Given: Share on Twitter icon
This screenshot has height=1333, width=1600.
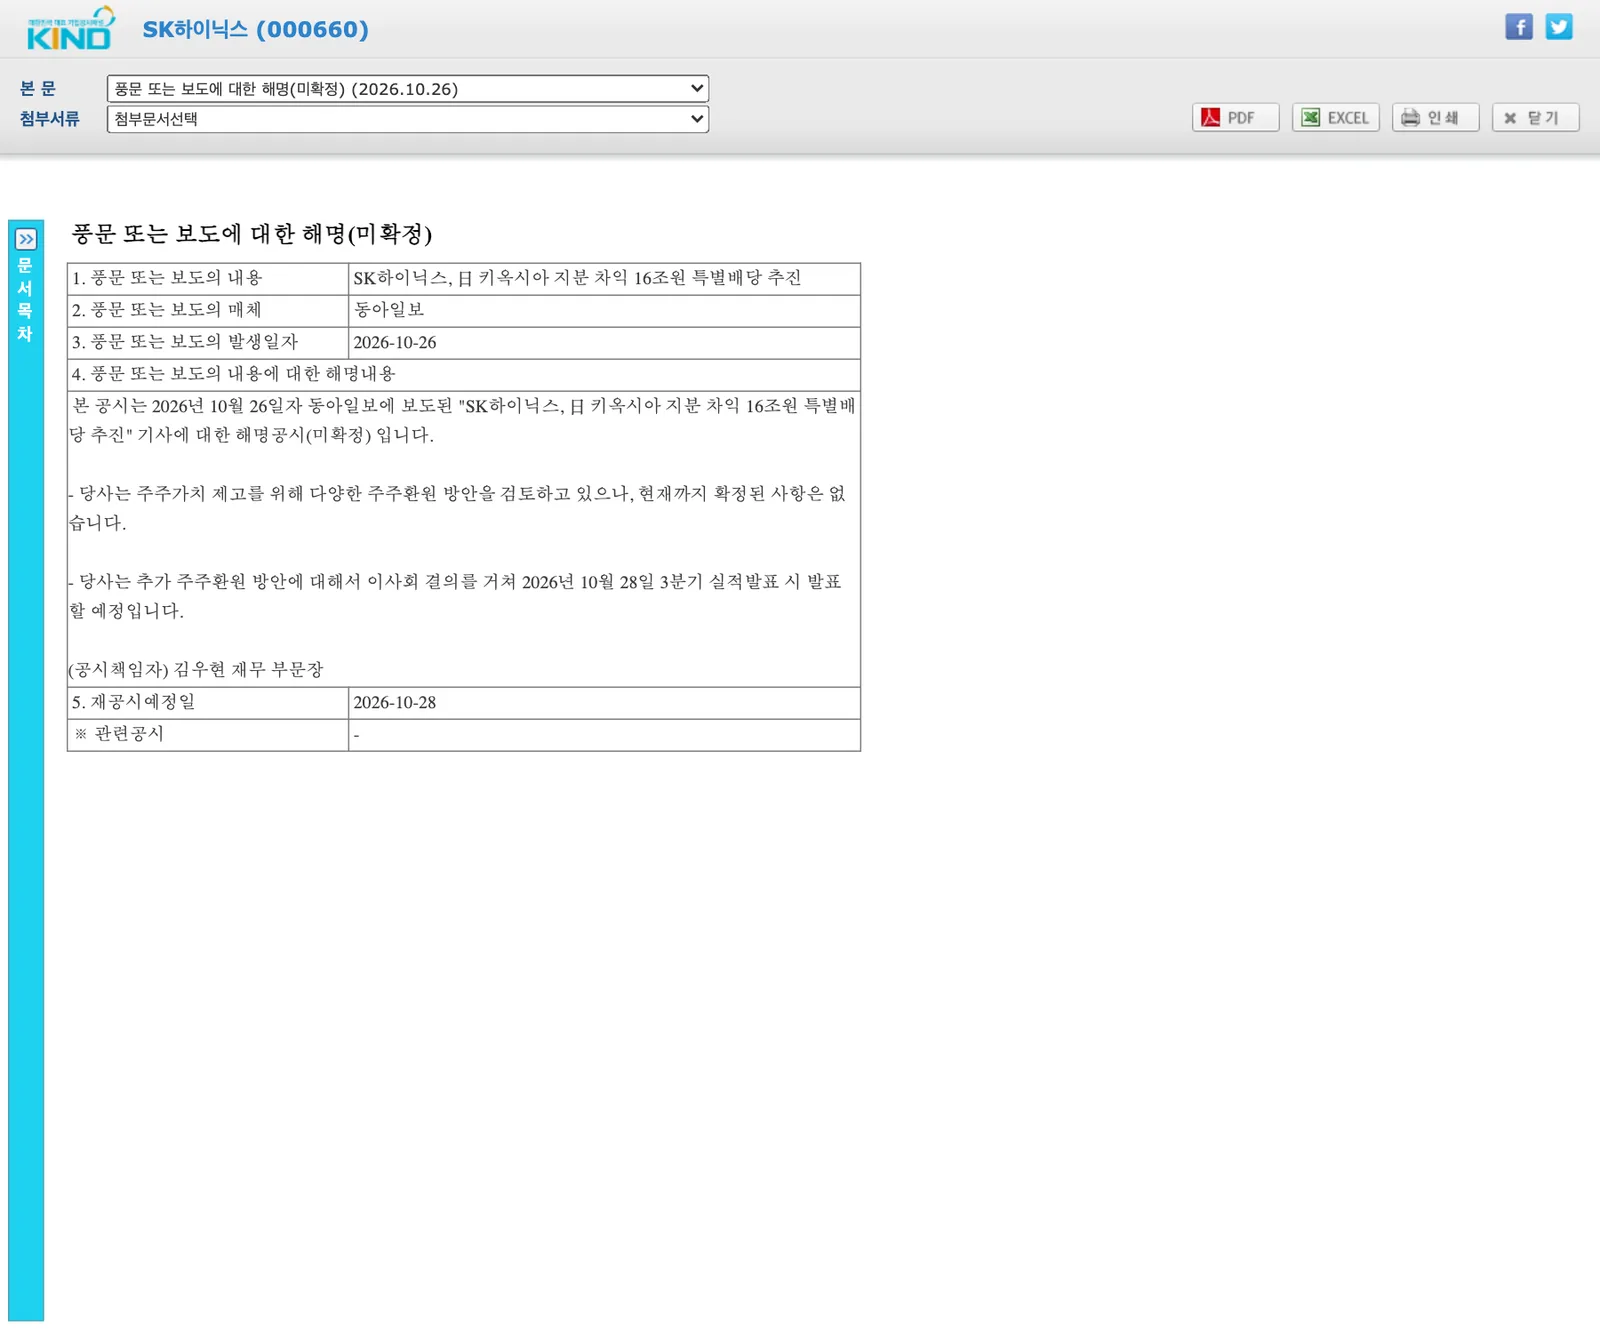Looking at the screenshot, I should click(x=1559, y=27).
